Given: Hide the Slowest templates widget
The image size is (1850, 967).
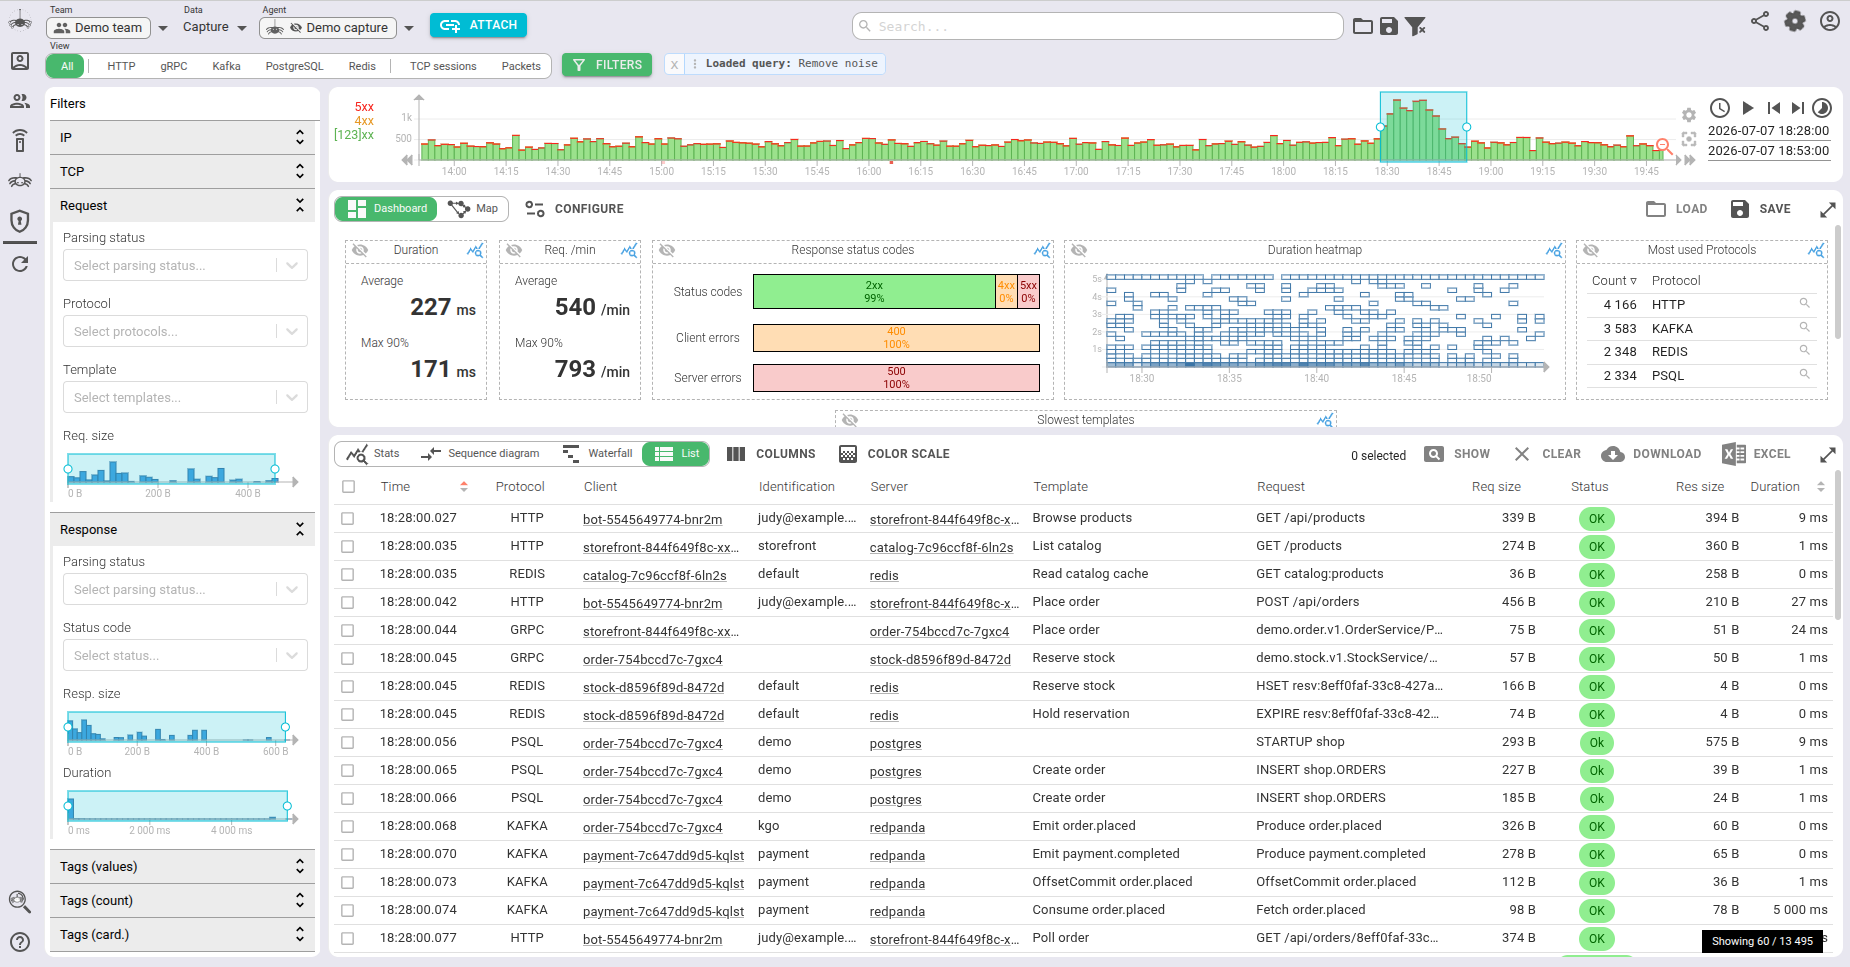Looking at the screenshot, I should (850, 420).
